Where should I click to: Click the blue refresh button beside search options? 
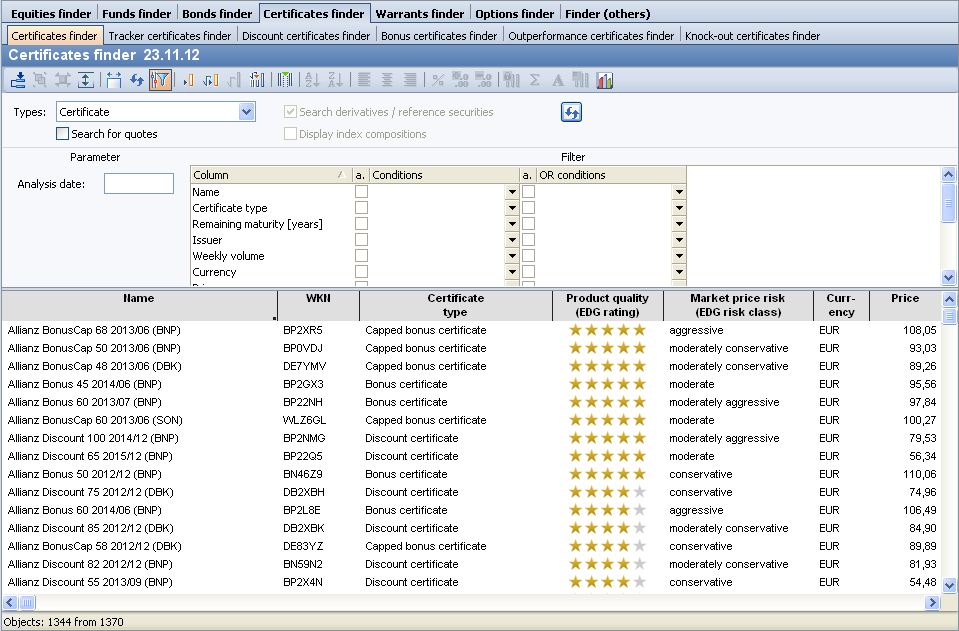click(x=571, y=113)
